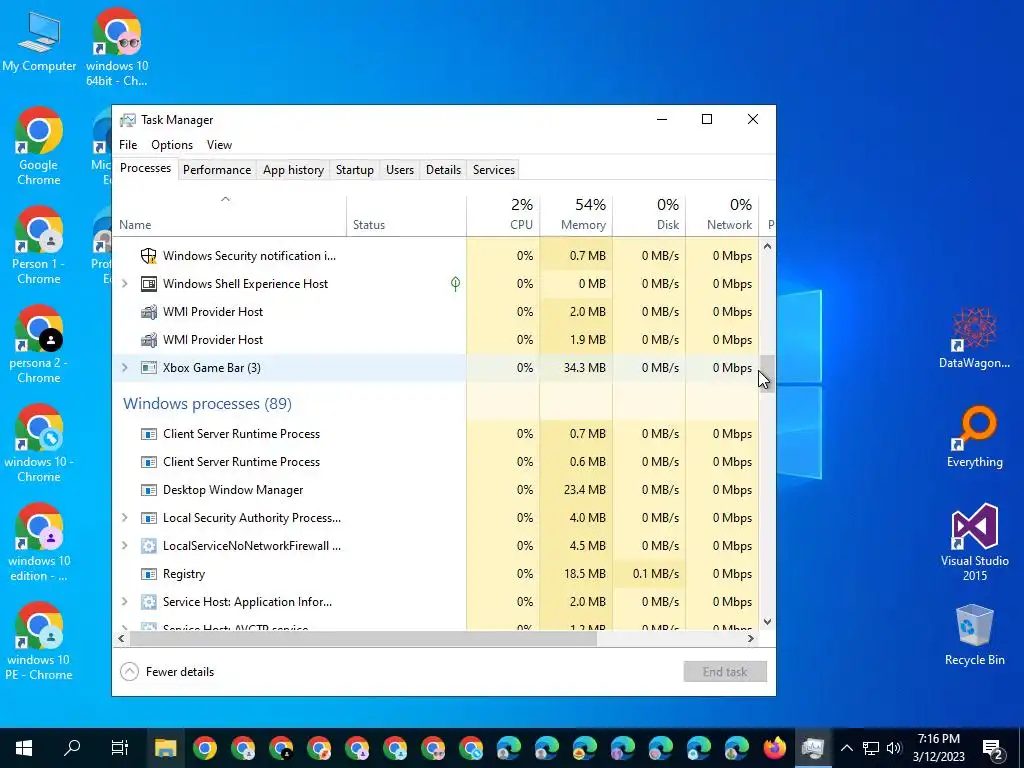
Task: Sort by the CPU column header
Action: pyautogui.click(x=504, y=216)
